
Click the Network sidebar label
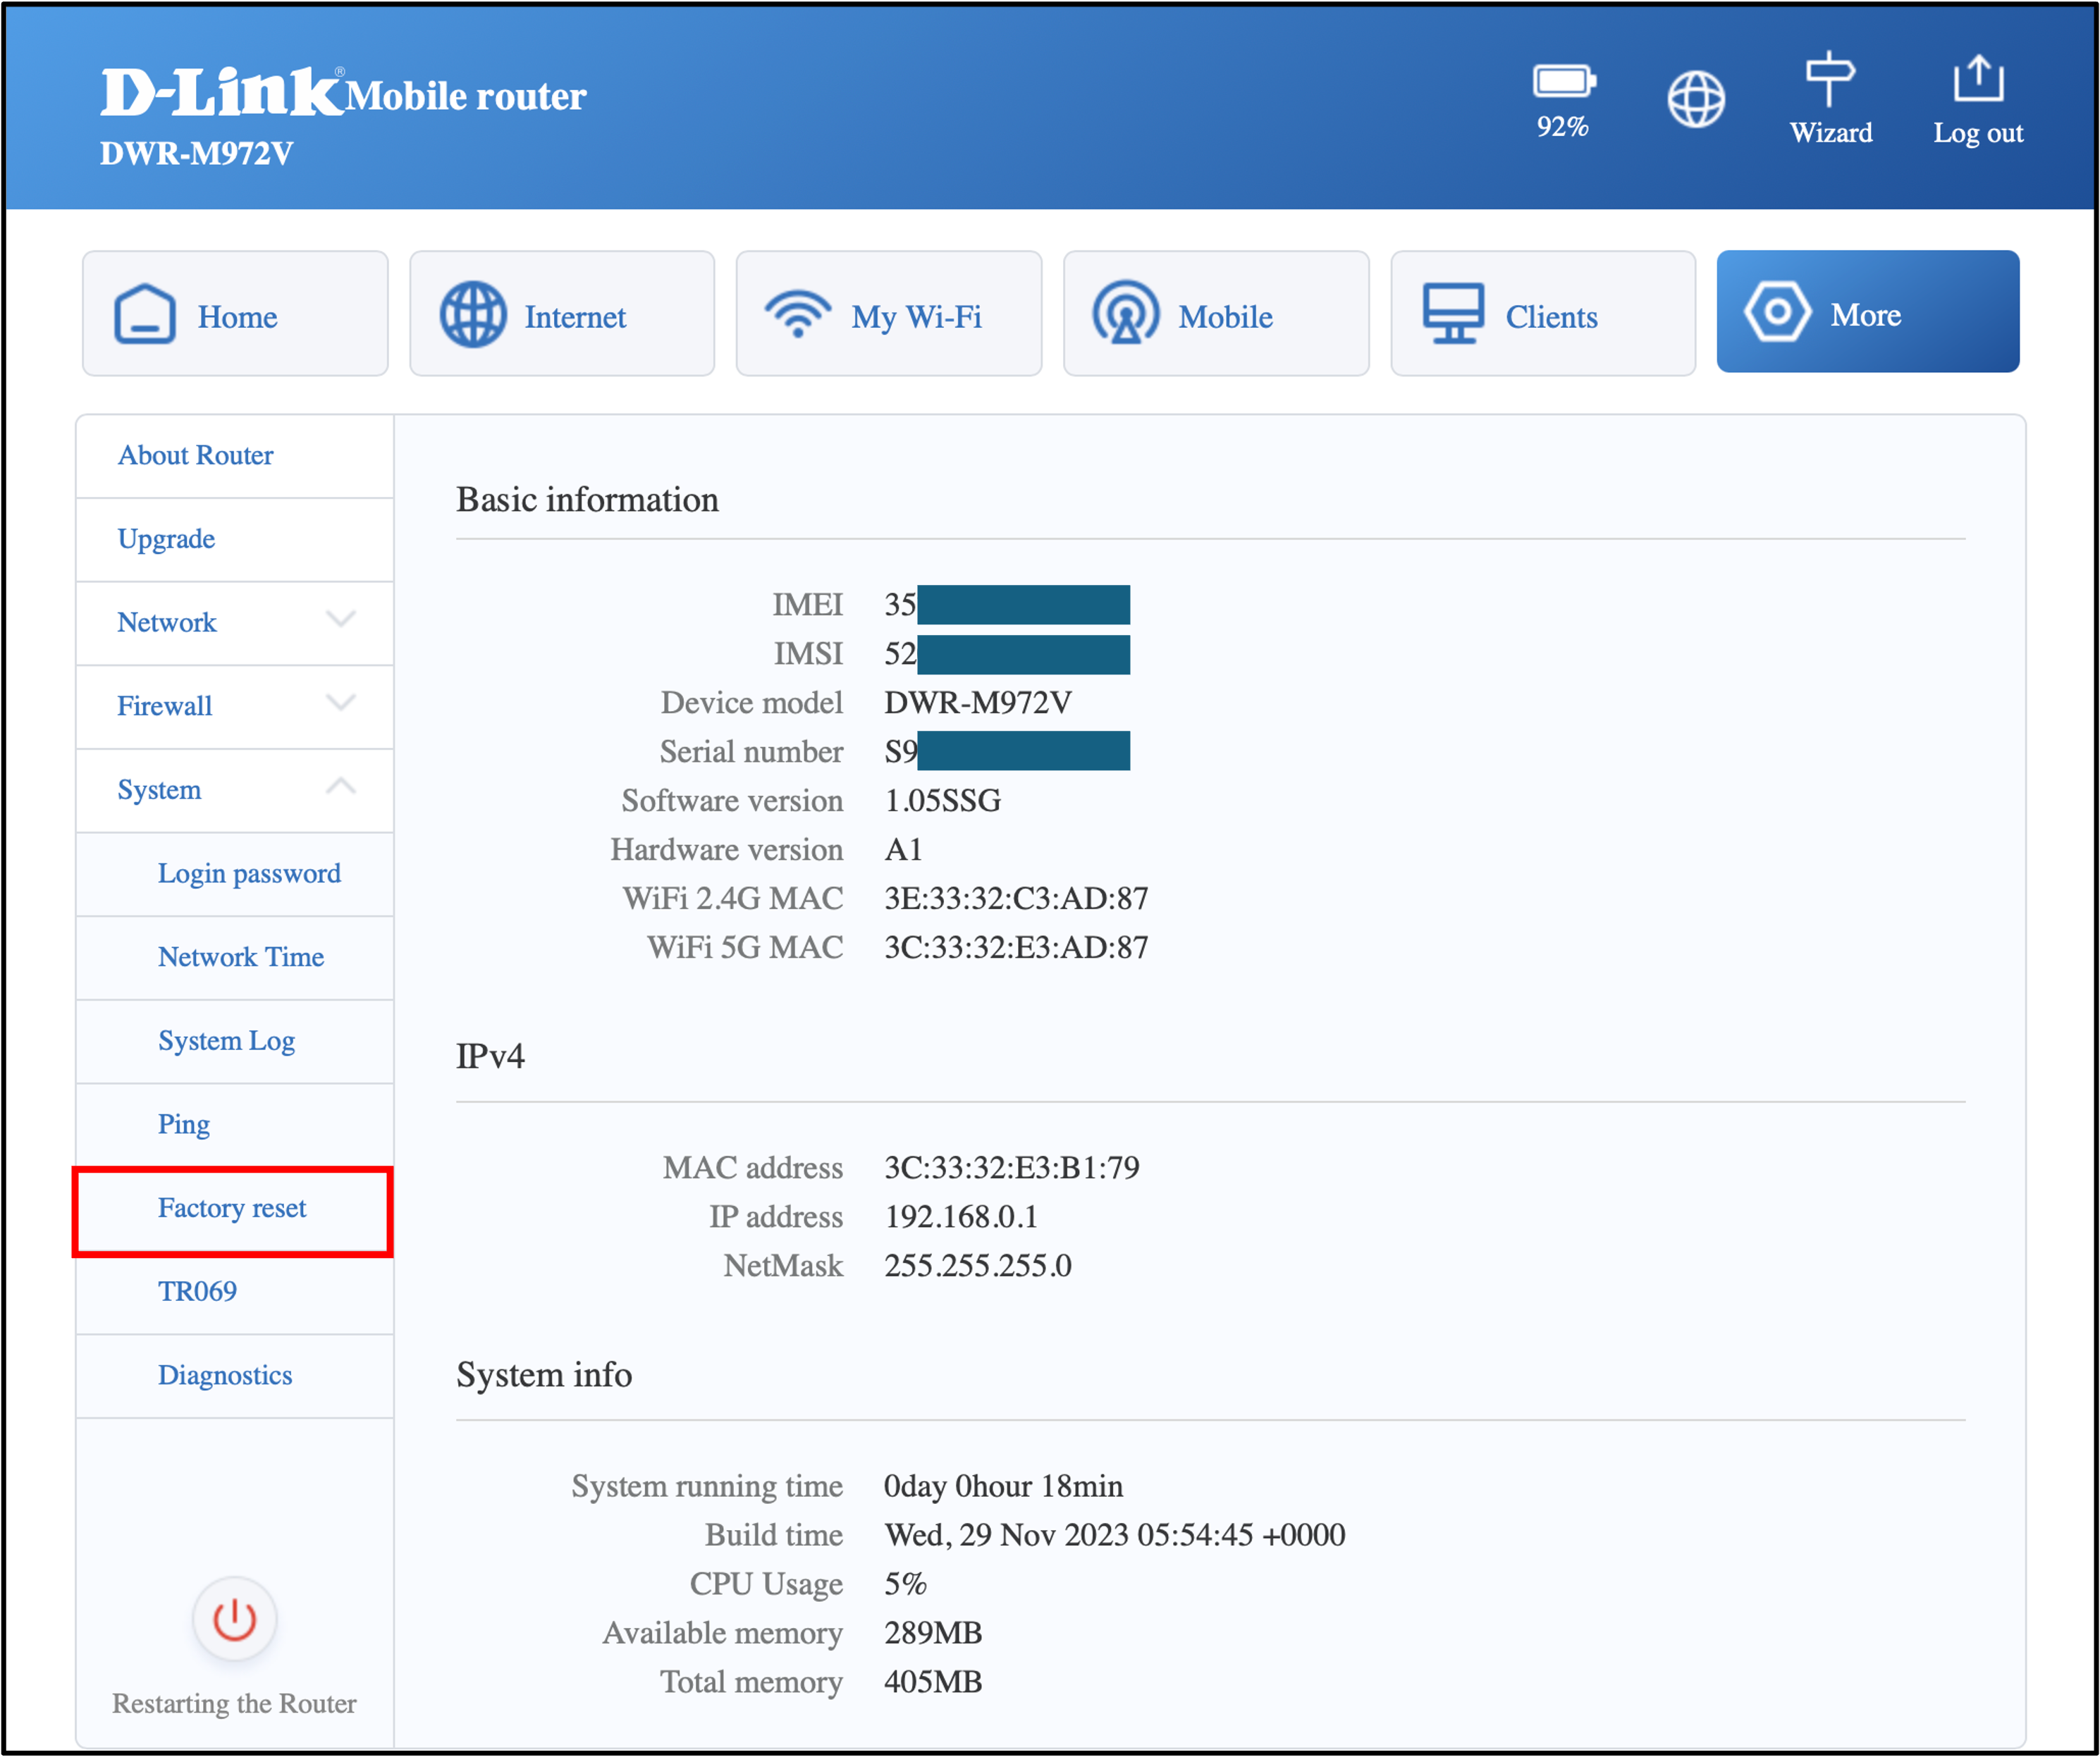click(x=167, y=622)
